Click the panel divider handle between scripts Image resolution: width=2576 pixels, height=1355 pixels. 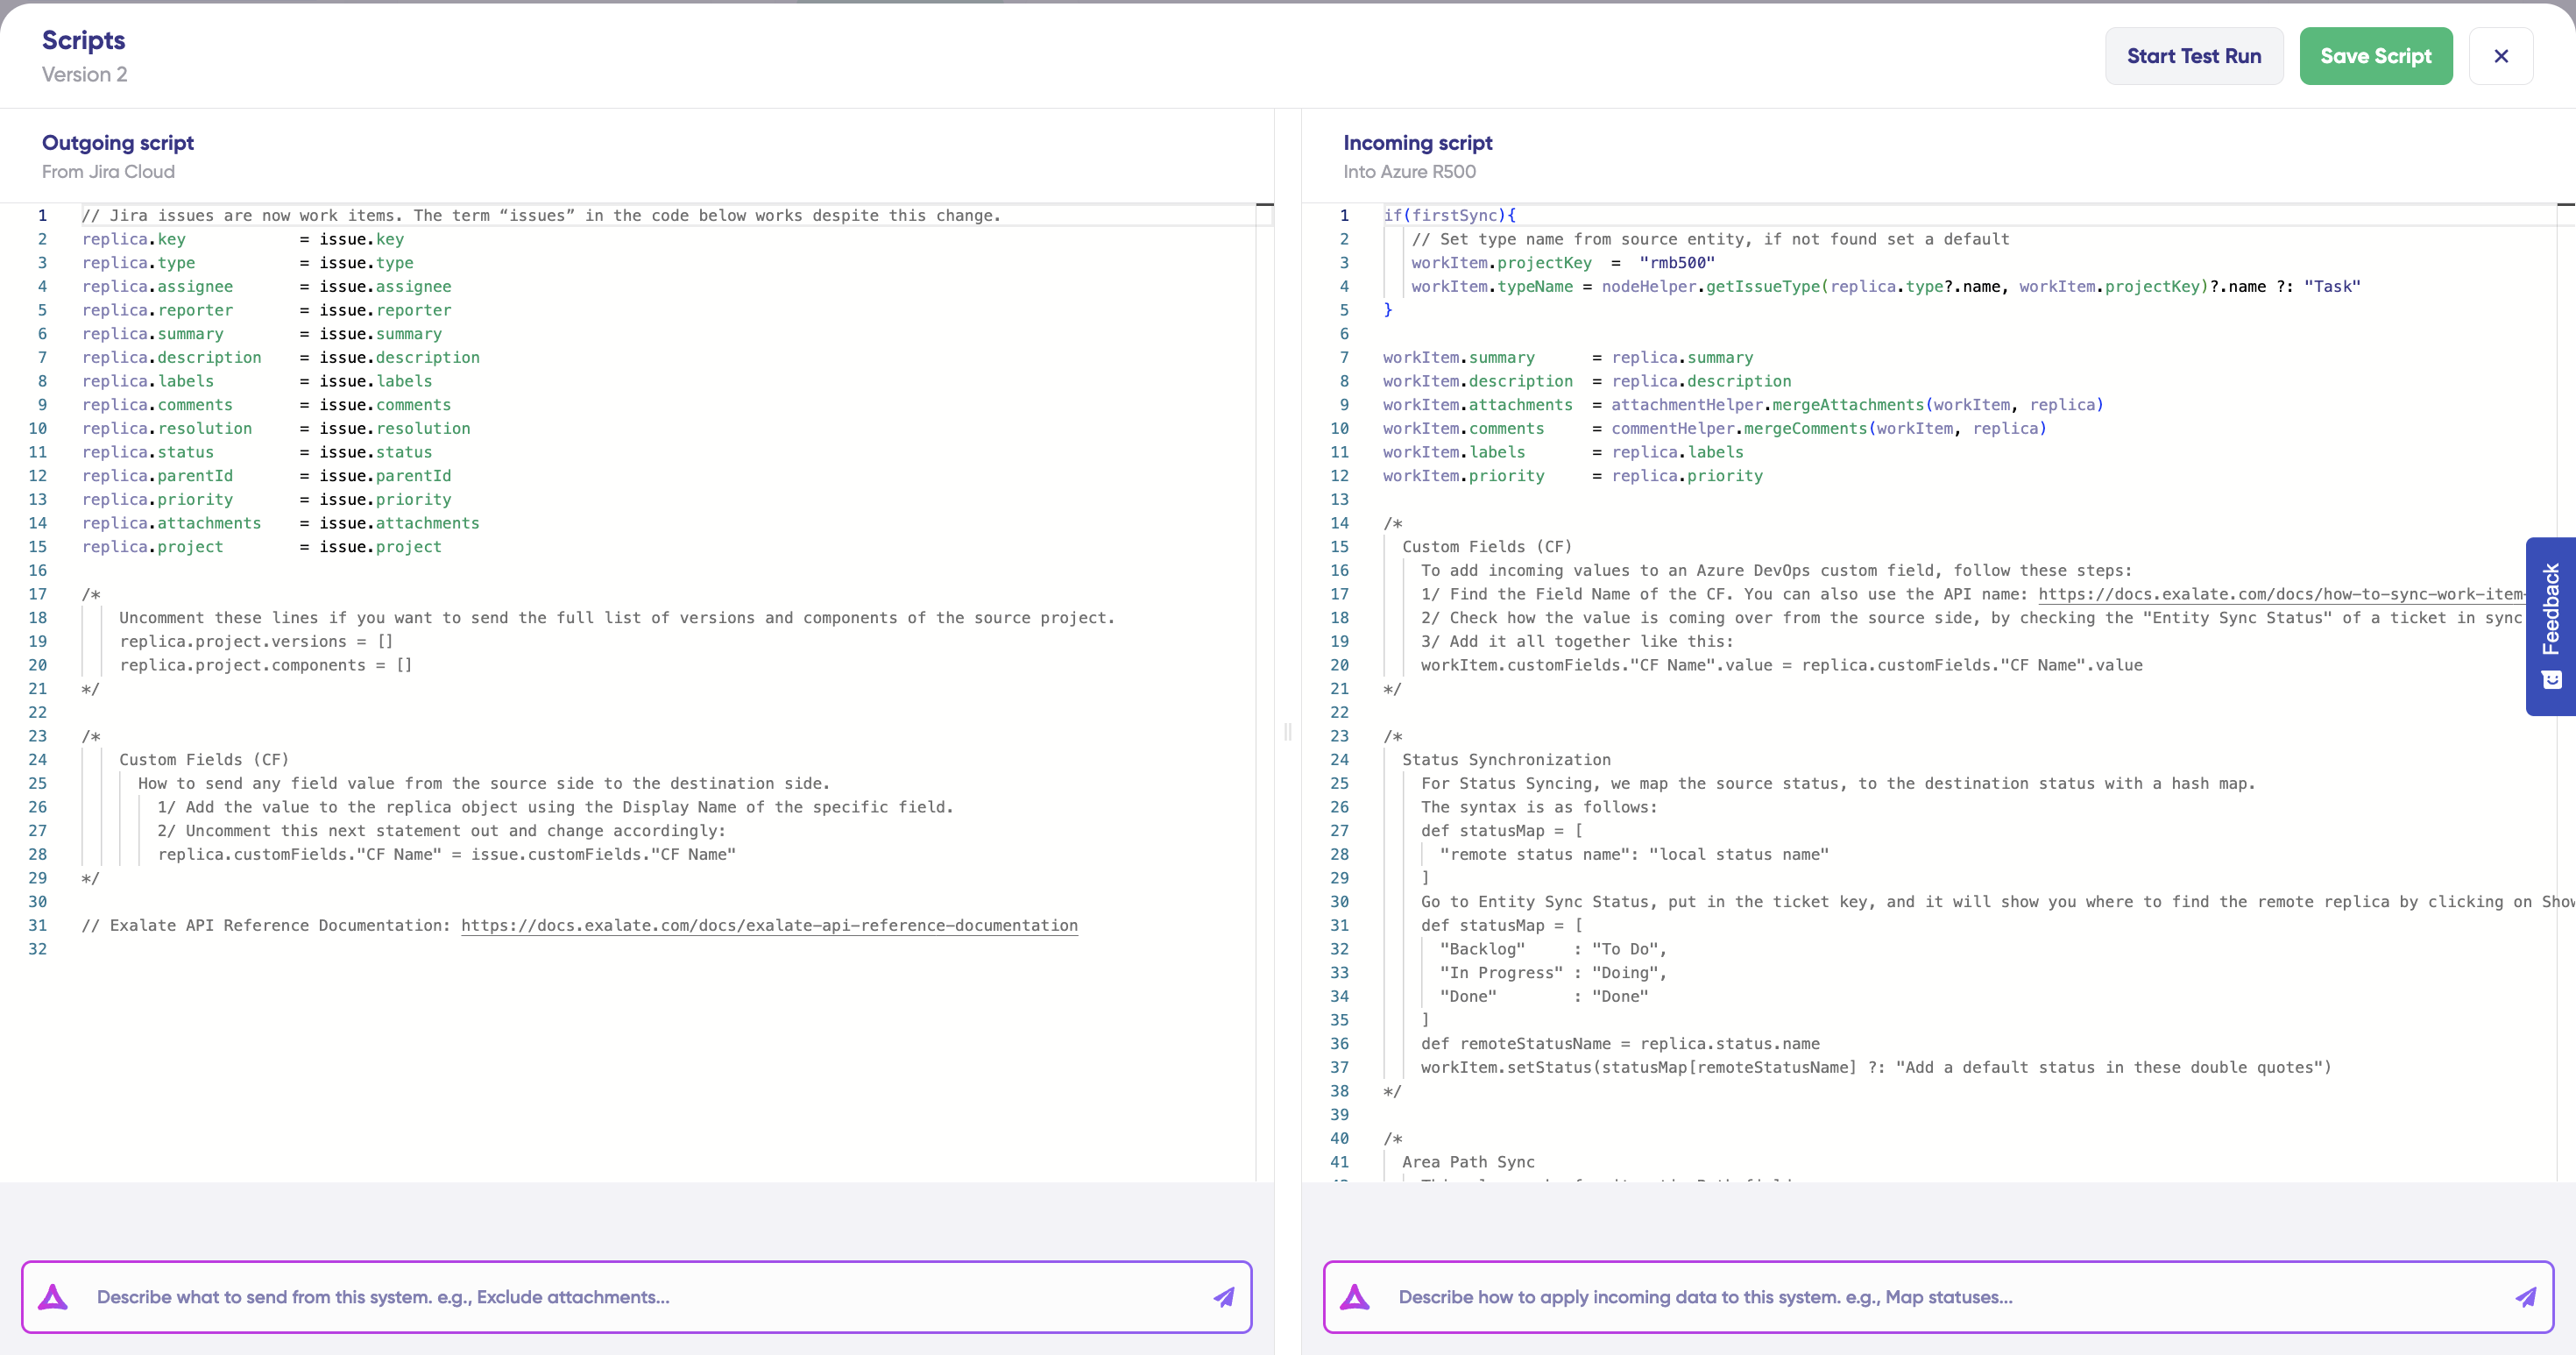[1288, 732]
